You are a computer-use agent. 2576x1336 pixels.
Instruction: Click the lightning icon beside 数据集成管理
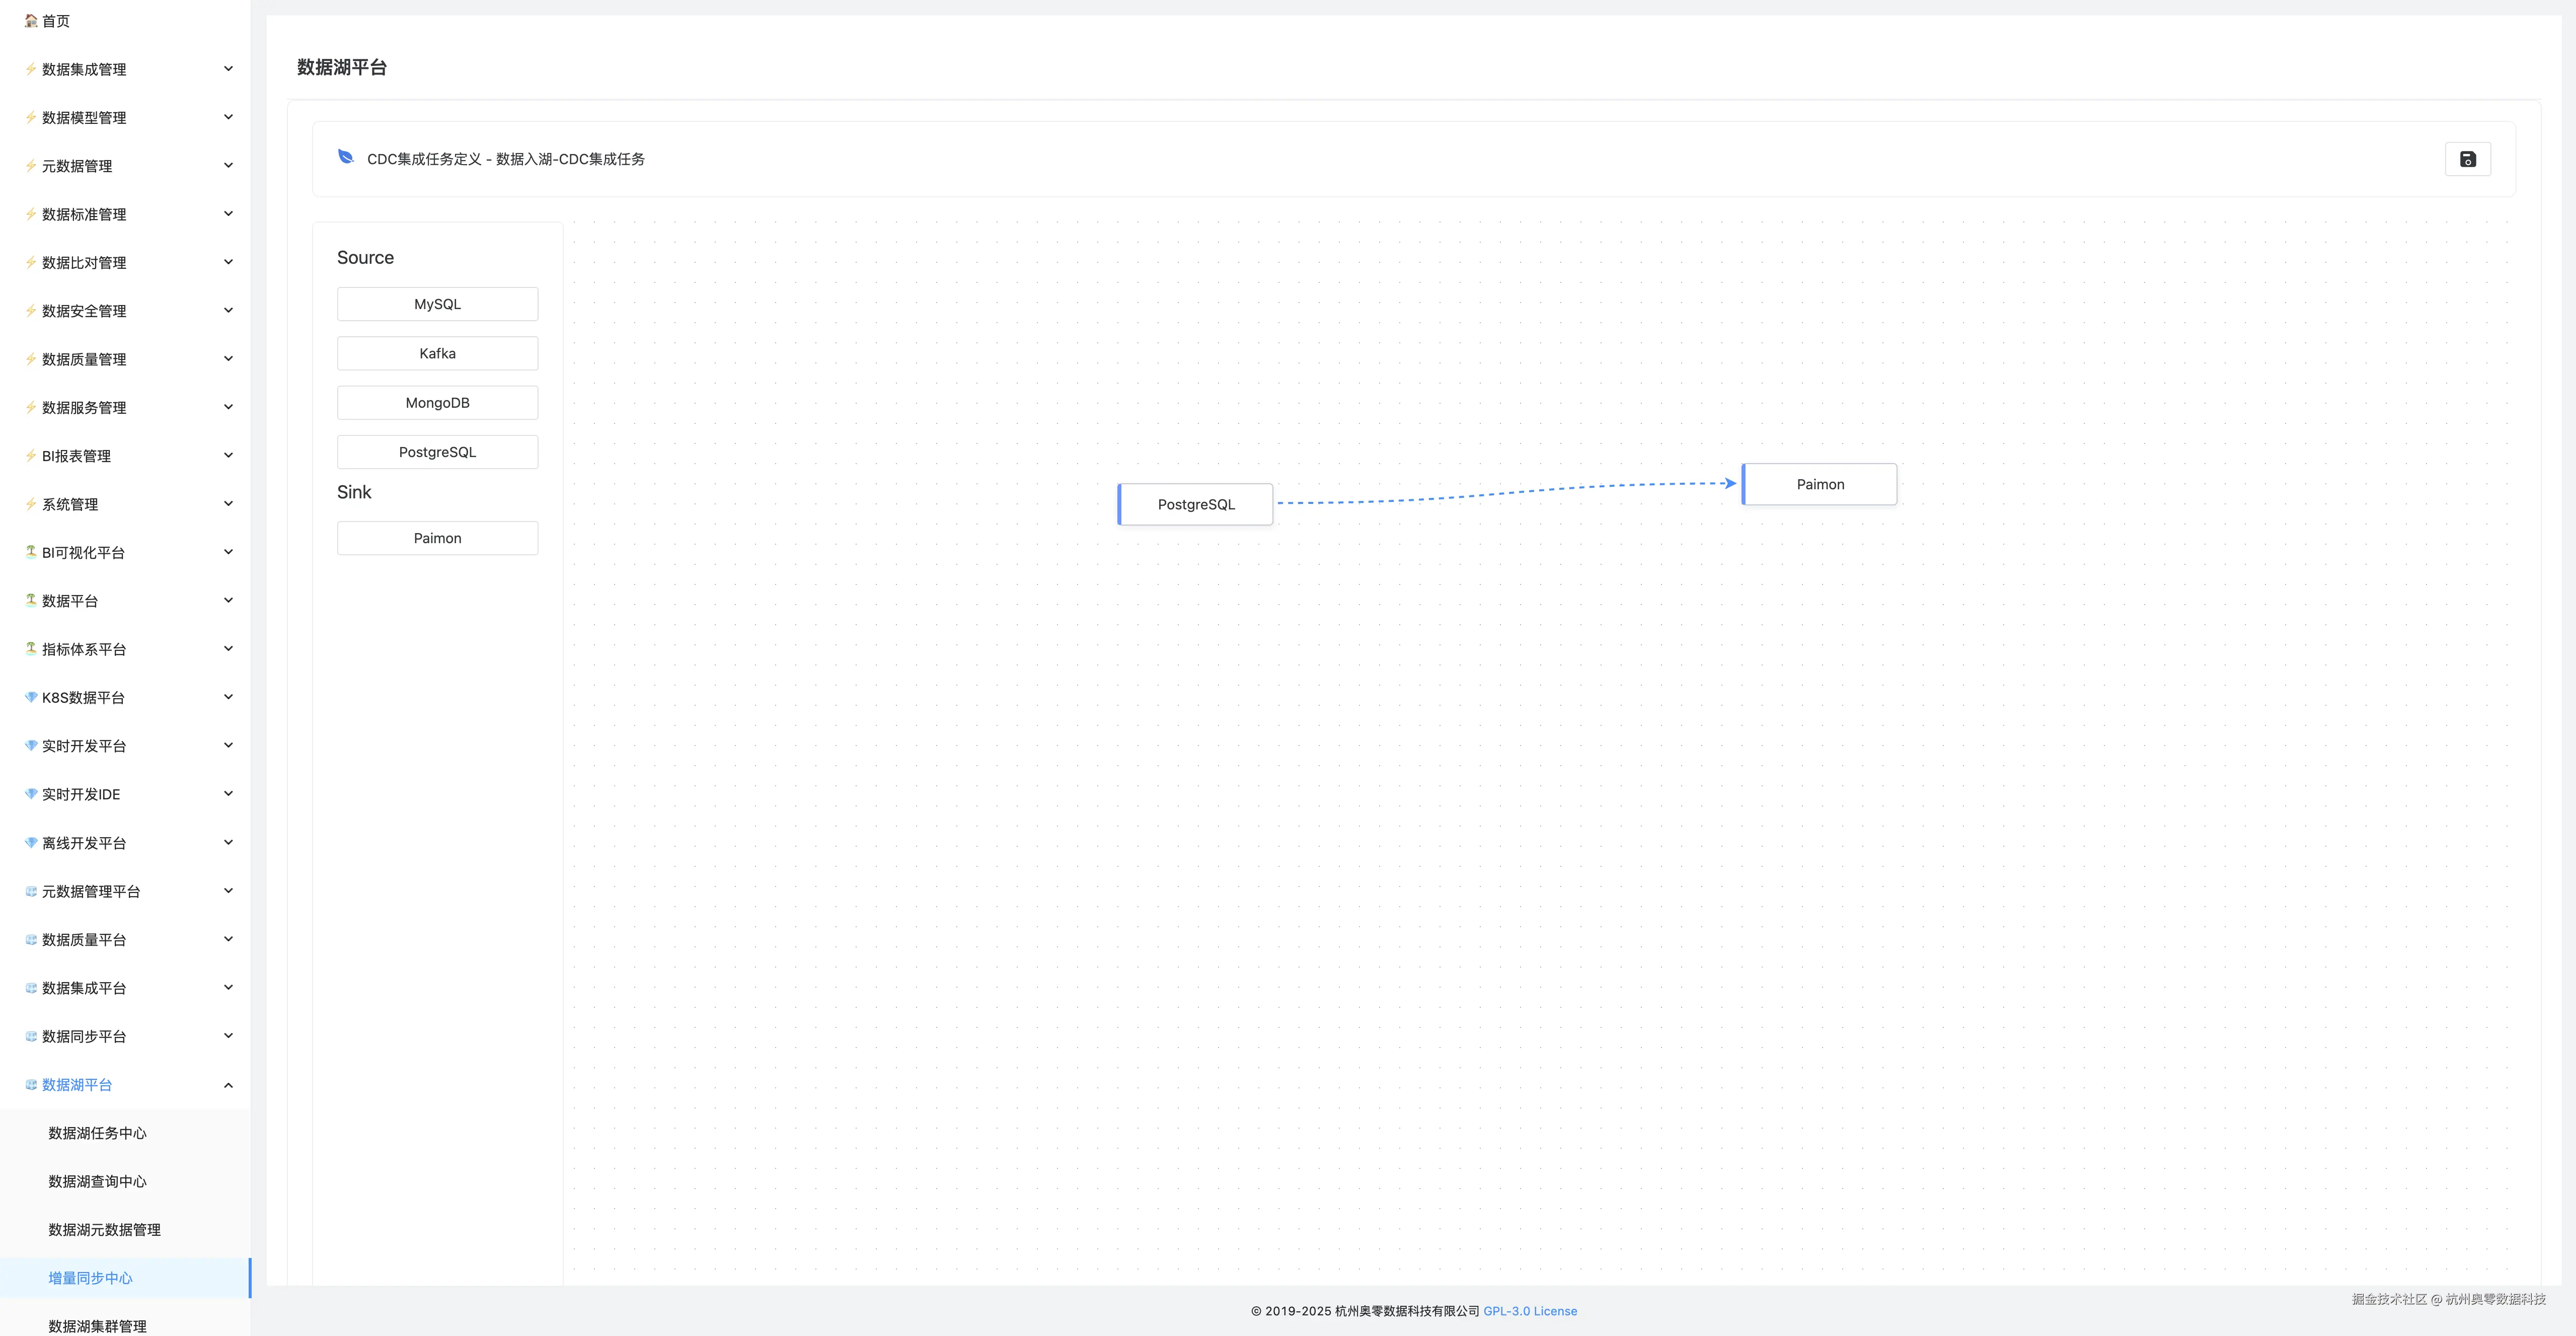tap(31, 69)
